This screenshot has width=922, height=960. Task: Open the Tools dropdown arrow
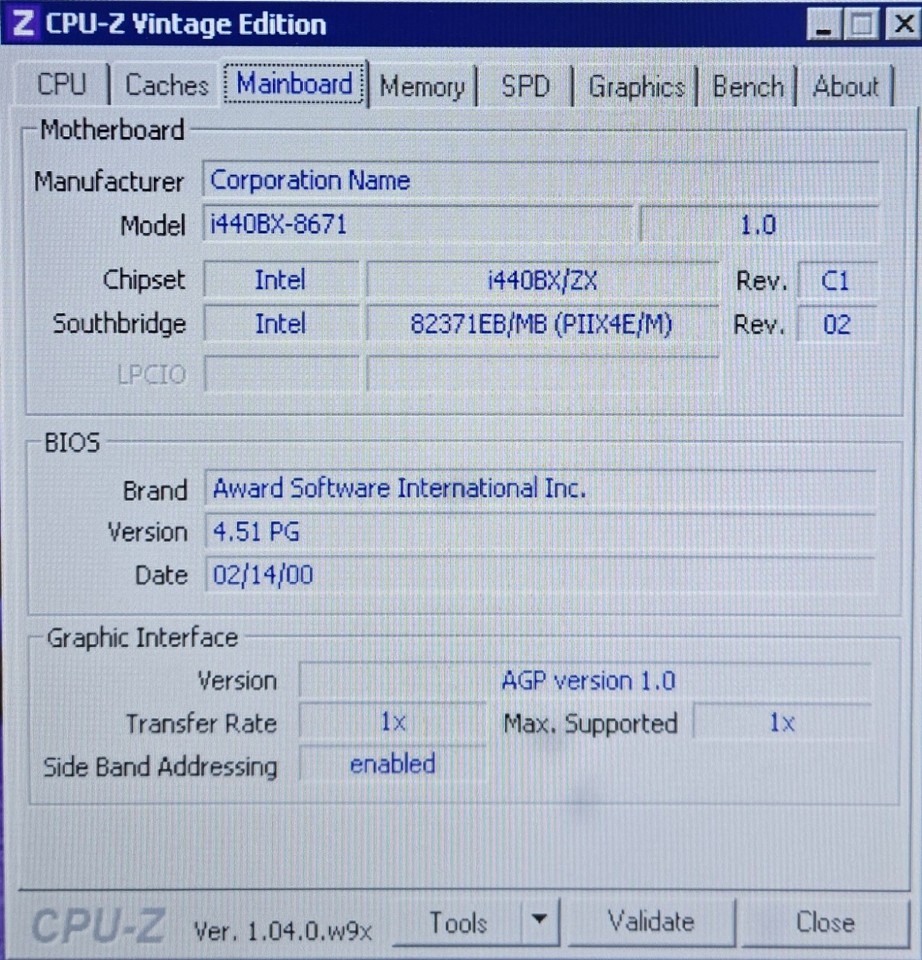540,922
